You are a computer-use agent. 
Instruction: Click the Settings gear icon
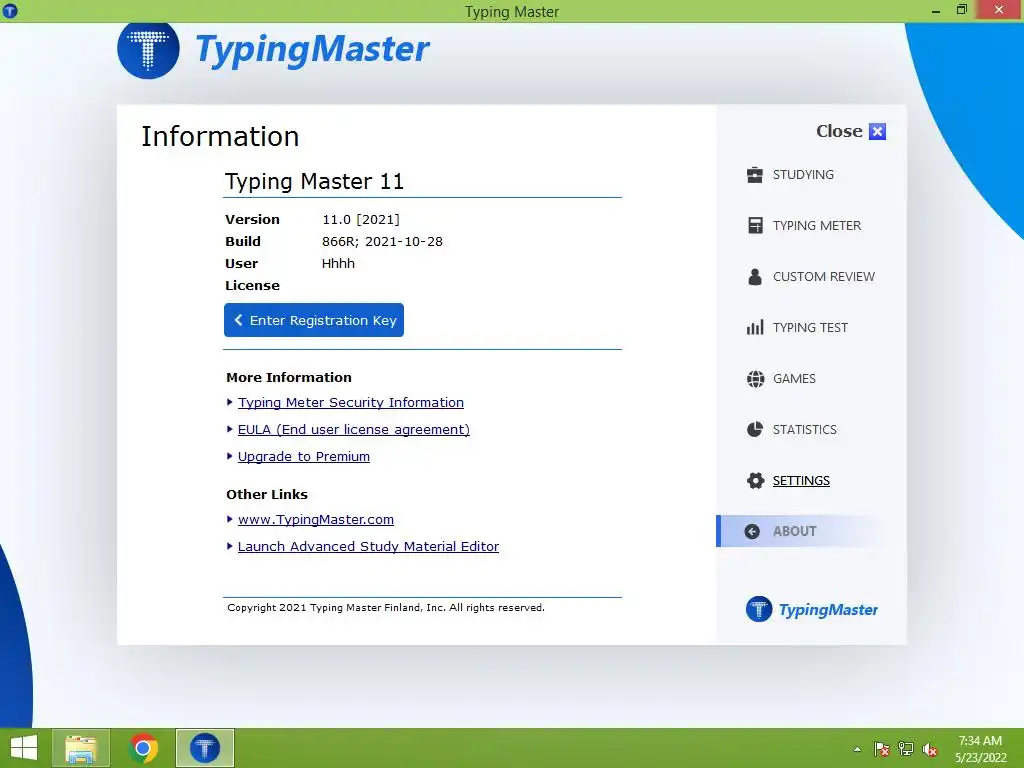click(x=756, y=481)
